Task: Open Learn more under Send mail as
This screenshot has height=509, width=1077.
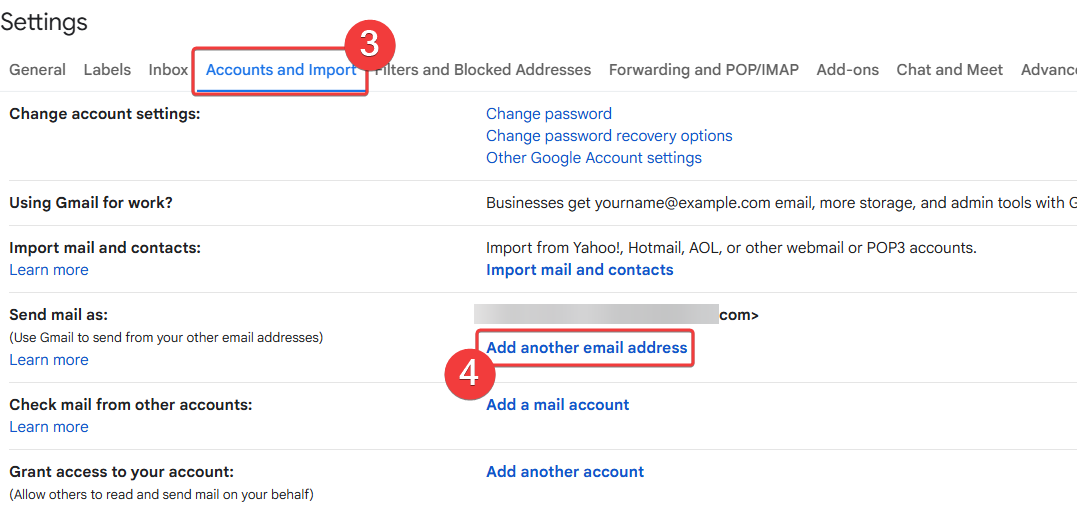Action: pyautogui.click(x=48, y=360)
